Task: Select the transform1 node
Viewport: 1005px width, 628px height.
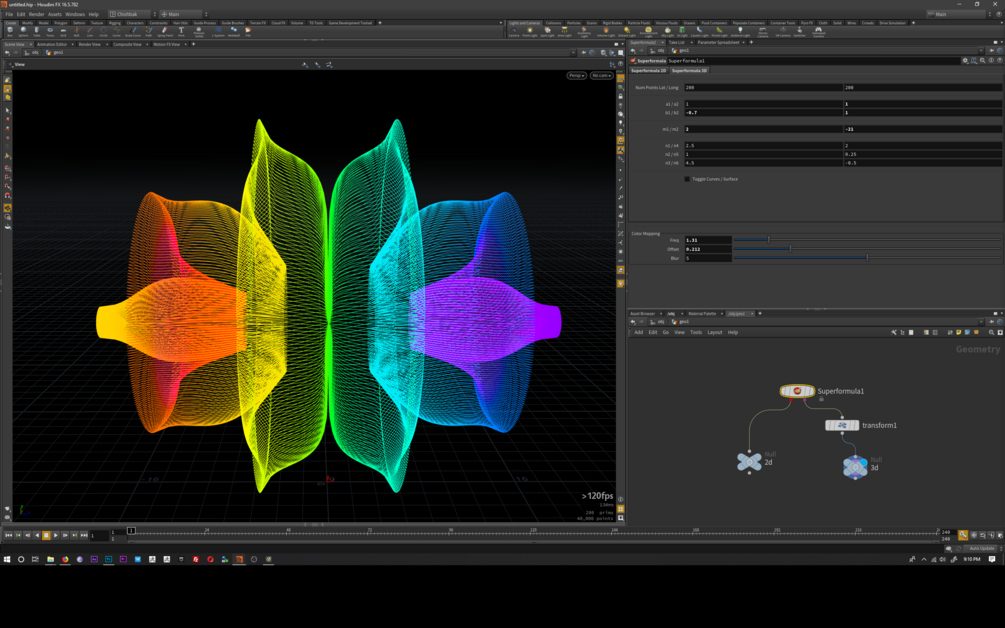Action: coord(842,425)
